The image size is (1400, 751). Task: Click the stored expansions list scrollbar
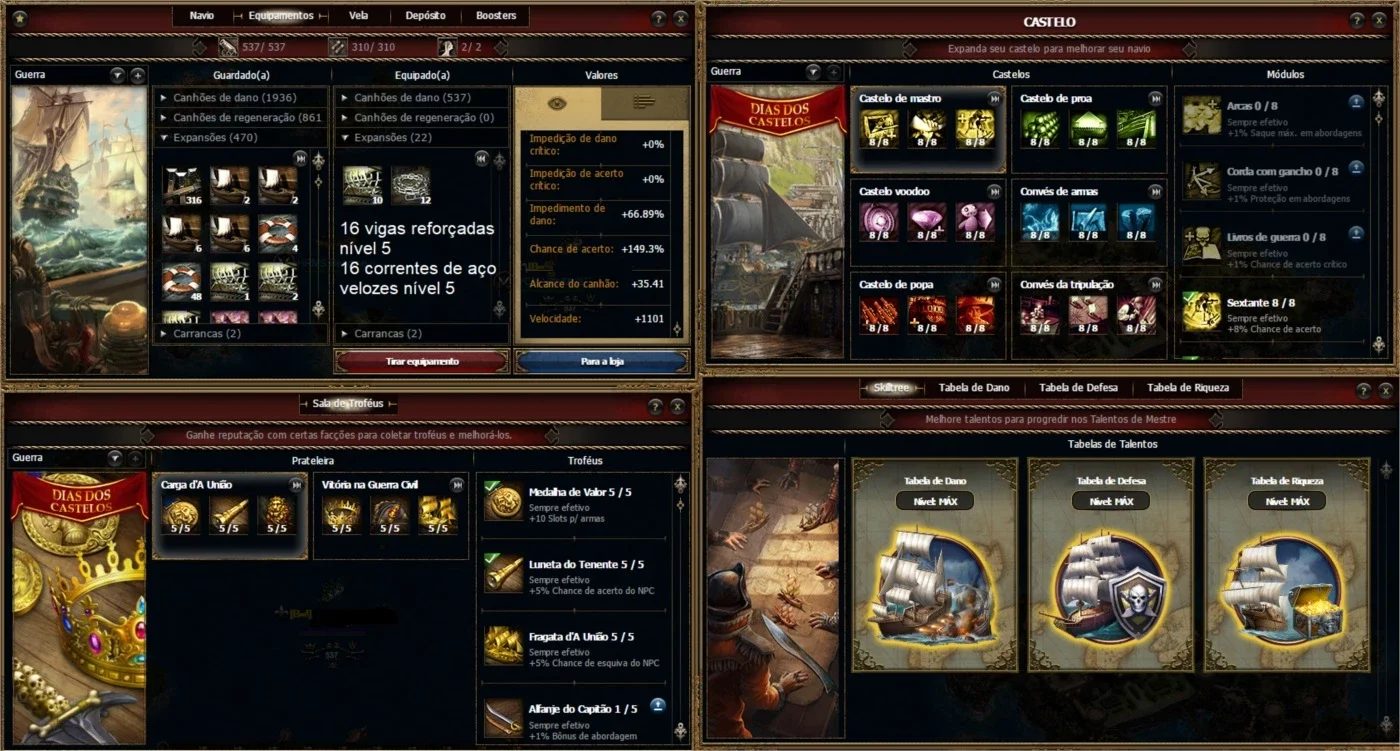pos(318,236)
